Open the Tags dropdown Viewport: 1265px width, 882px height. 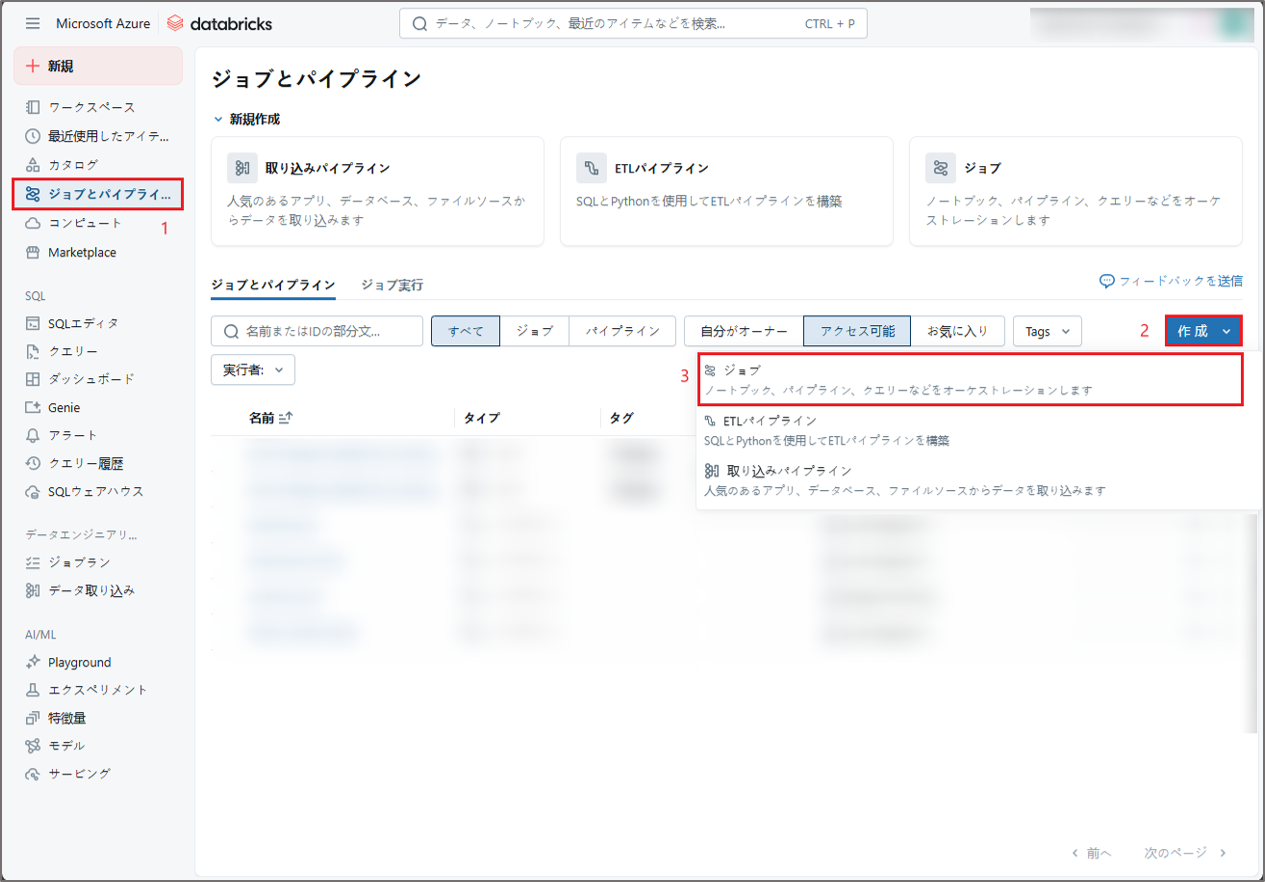tap(1047, 331)
